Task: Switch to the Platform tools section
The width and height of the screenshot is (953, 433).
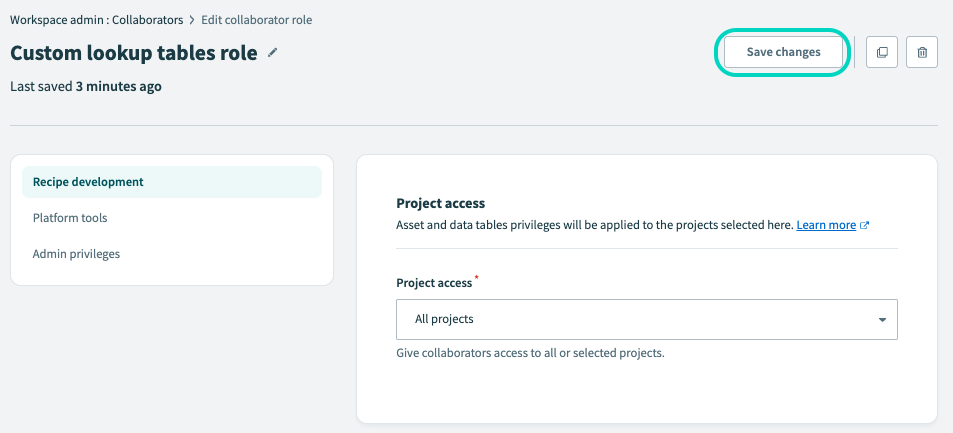Action: coord(70,218)
